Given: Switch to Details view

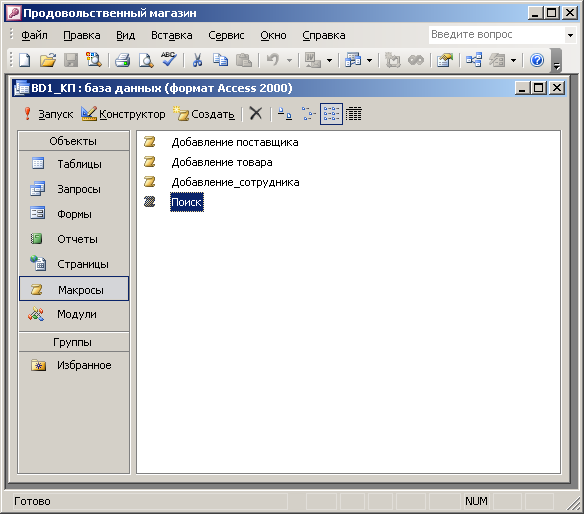Looking at the screenshot, I should 353,114.
